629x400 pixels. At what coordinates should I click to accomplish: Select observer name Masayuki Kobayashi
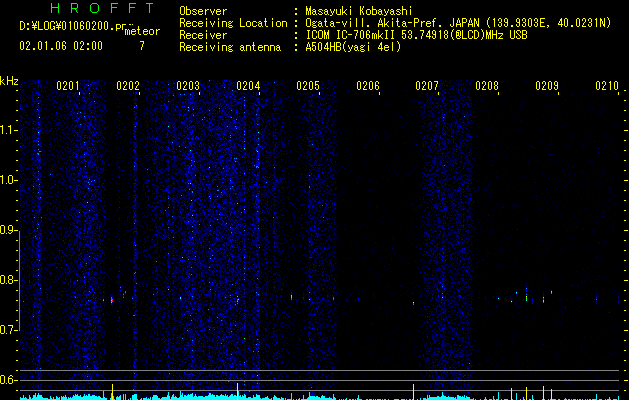359,11
